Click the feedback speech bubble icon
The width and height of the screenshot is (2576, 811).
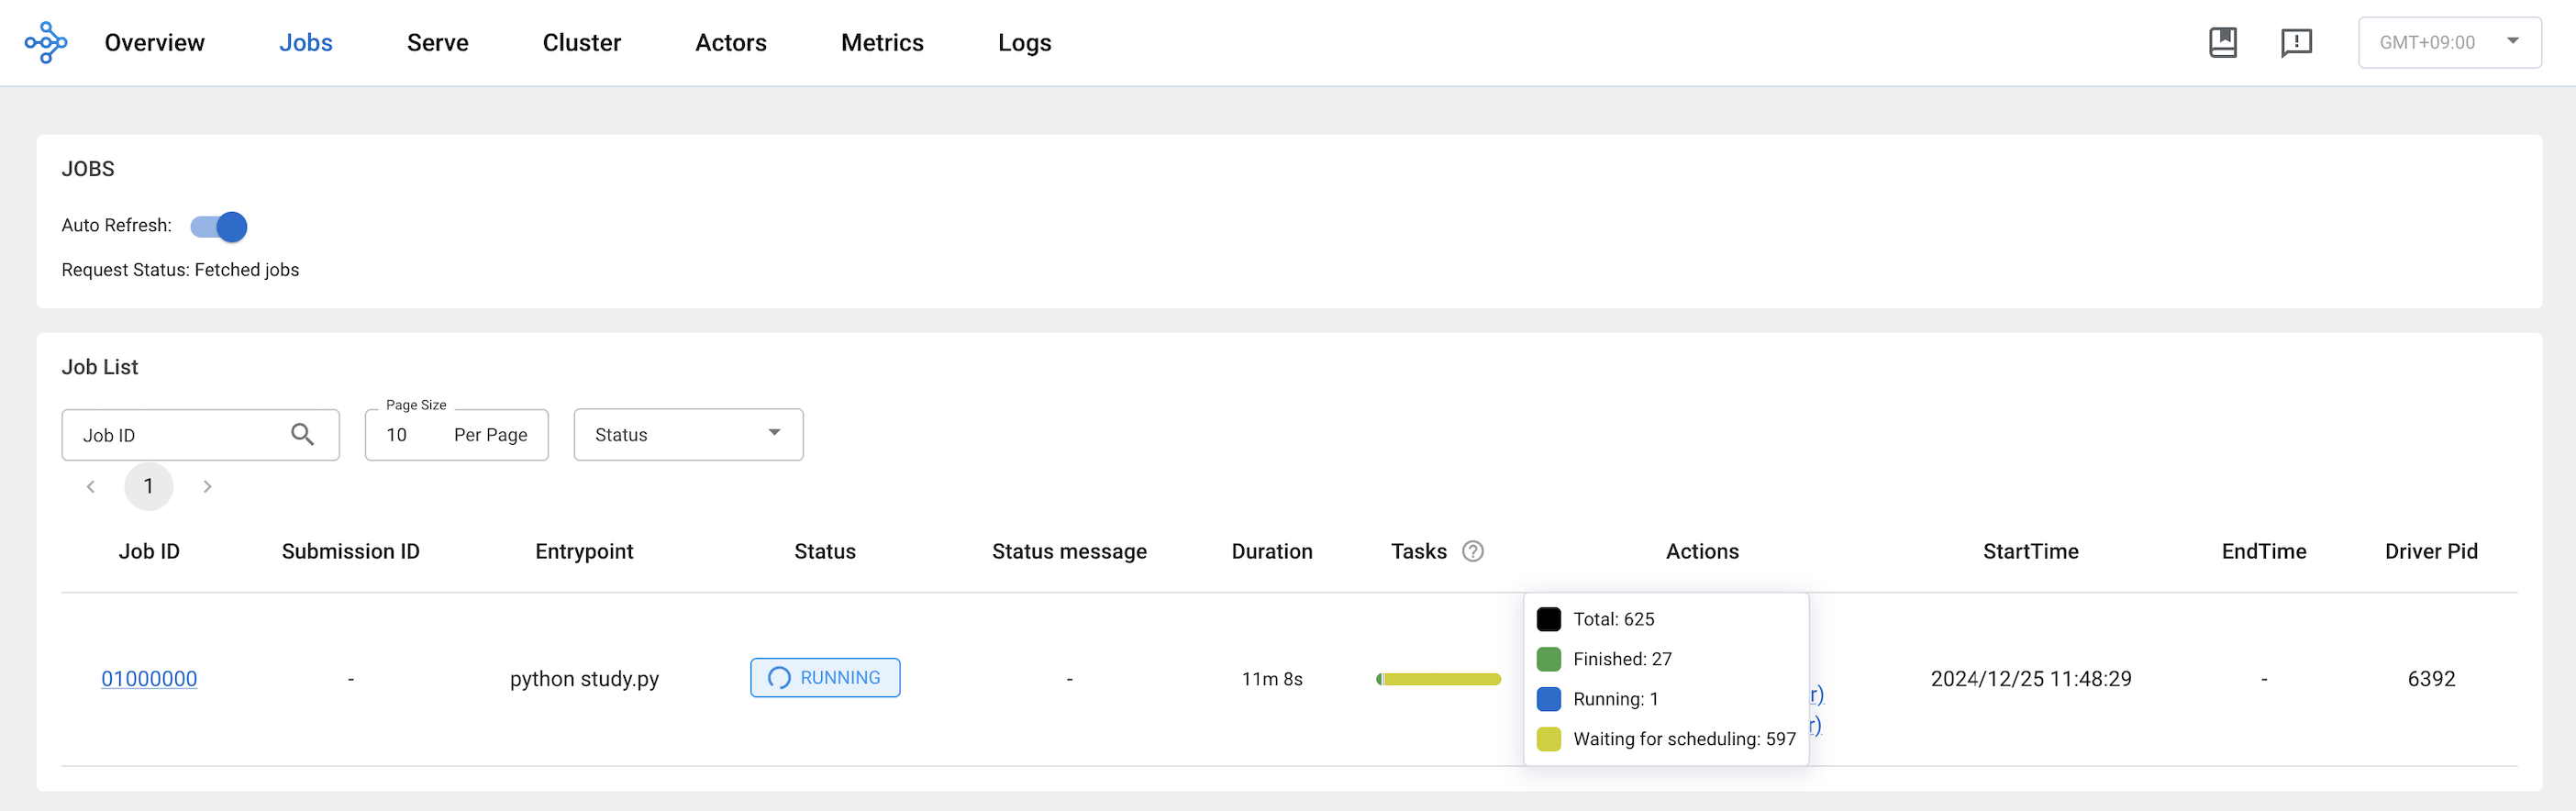coord(2296,42)
